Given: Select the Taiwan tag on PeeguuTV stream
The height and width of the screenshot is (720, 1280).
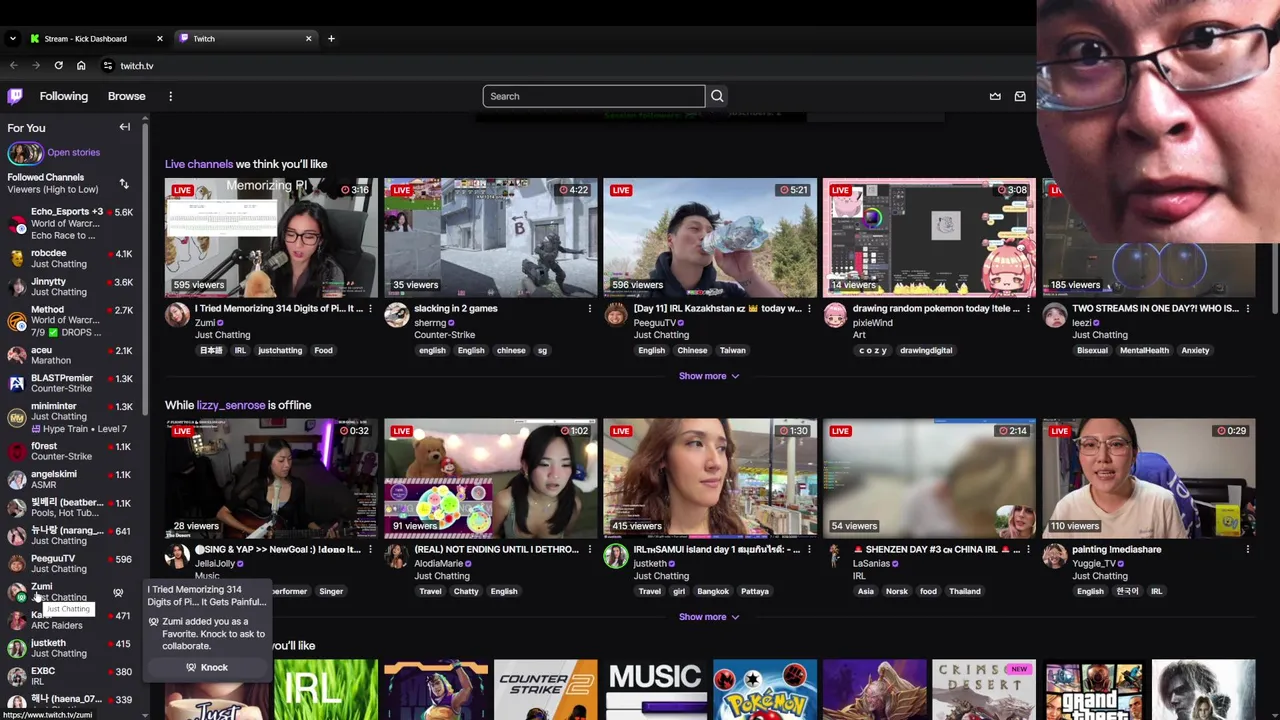Looking at the screenshot, I should [x=732, y=351].
